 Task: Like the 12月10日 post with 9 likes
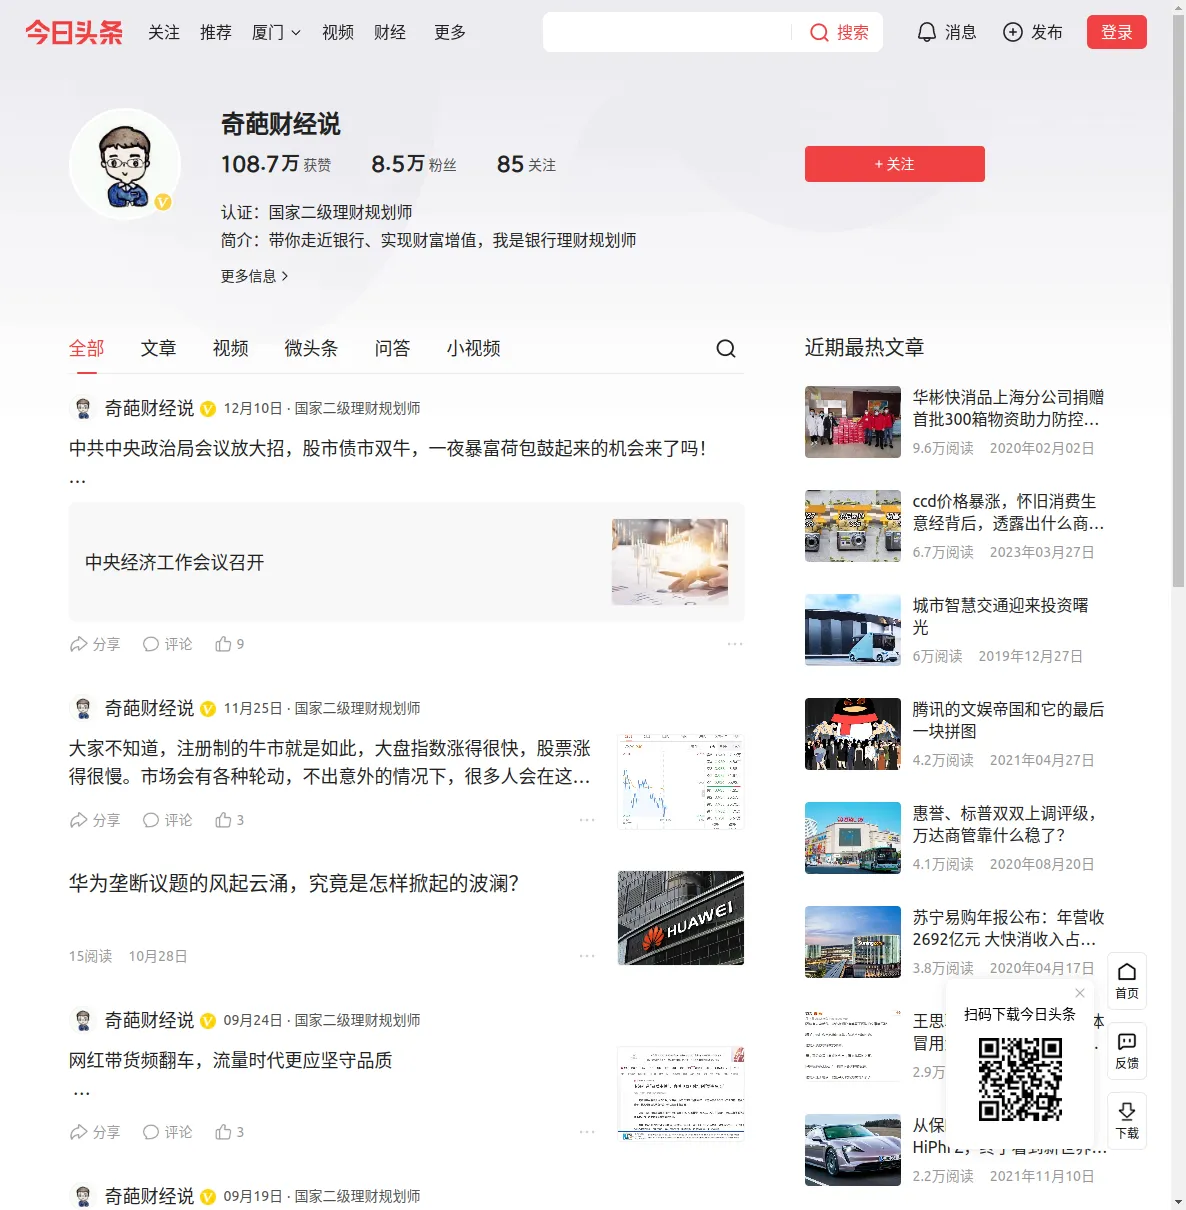229,644
